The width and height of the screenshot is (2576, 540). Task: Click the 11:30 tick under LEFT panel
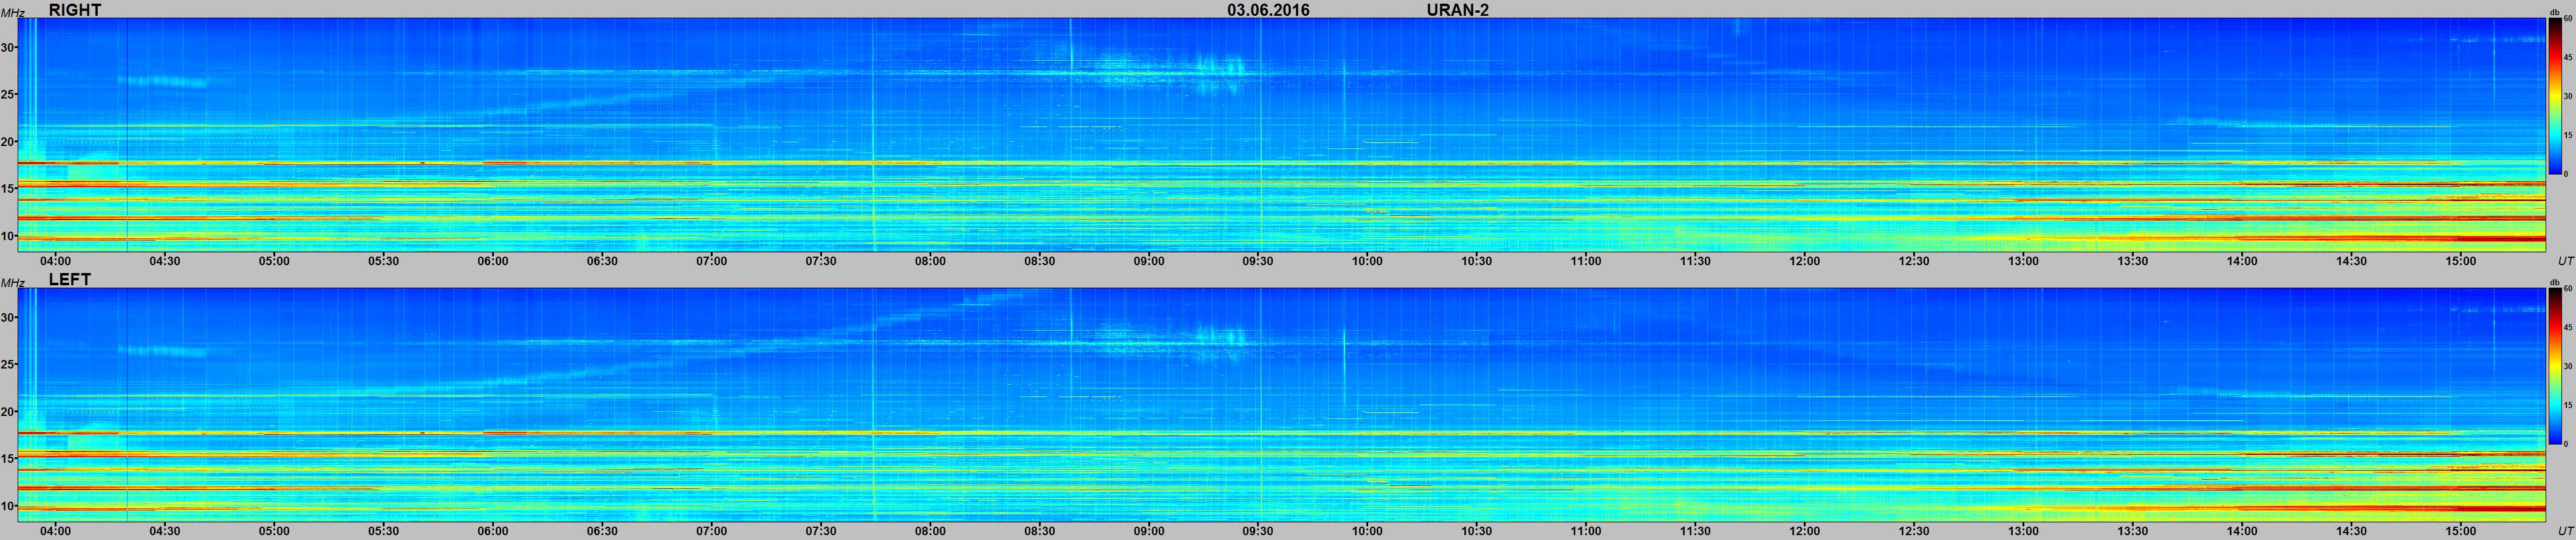[x=1696, y=531]
